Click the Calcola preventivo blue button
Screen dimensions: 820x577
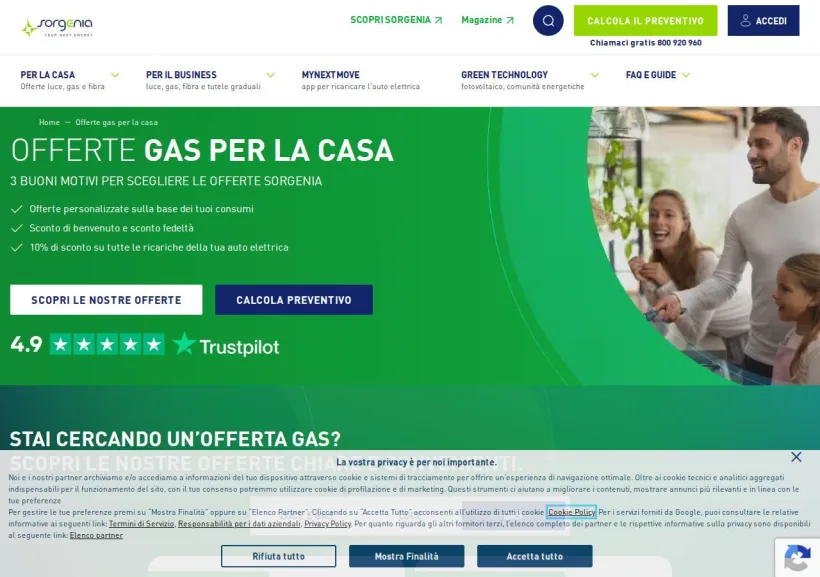(x=294, y=300)
